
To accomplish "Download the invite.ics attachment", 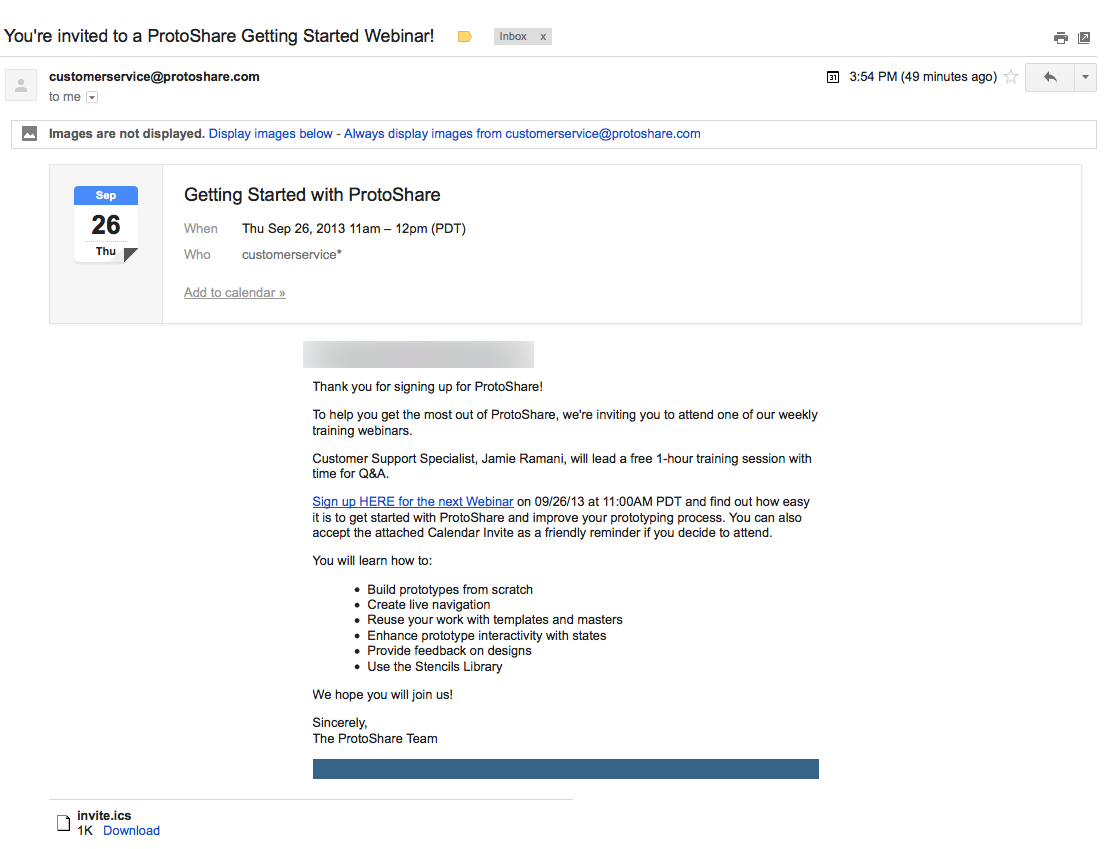I will (131, 831).
